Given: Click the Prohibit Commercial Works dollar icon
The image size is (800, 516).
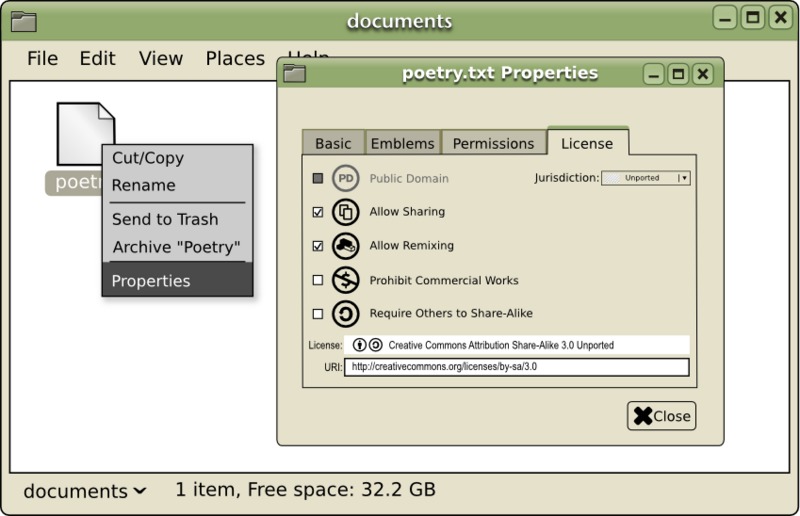Looking at the screenshot, I should (346, 280).
